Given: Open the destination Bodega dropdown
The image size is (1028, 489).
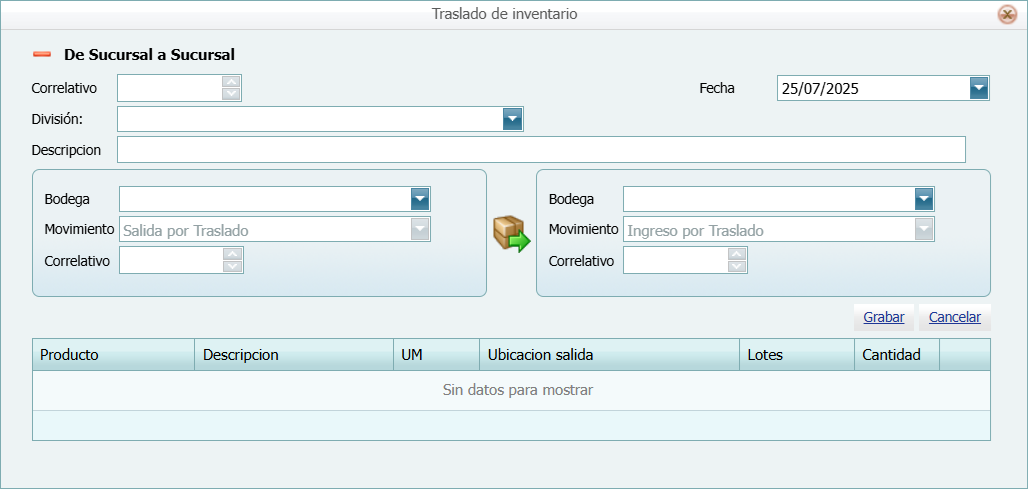Looking at the screenshot, I should [924, 199].
